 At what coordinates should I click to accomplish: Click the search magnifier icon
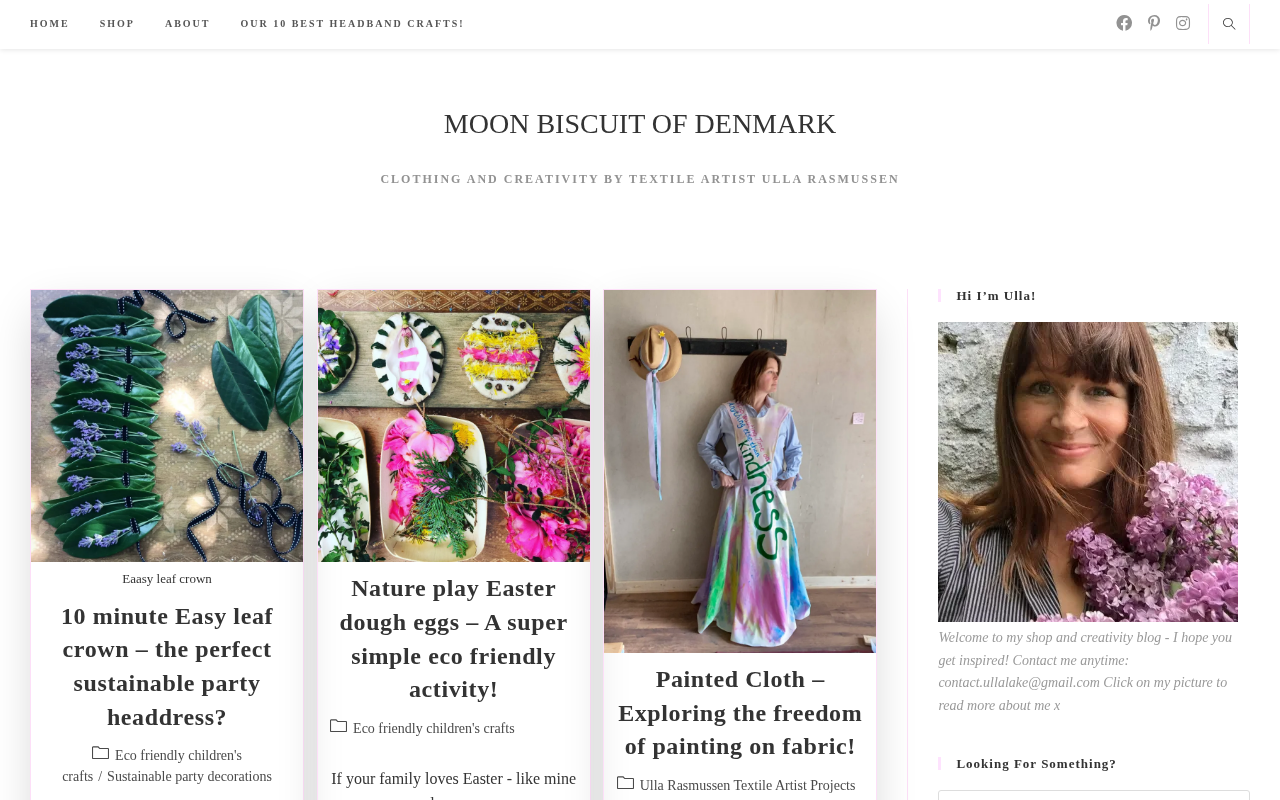point(1229,24)
